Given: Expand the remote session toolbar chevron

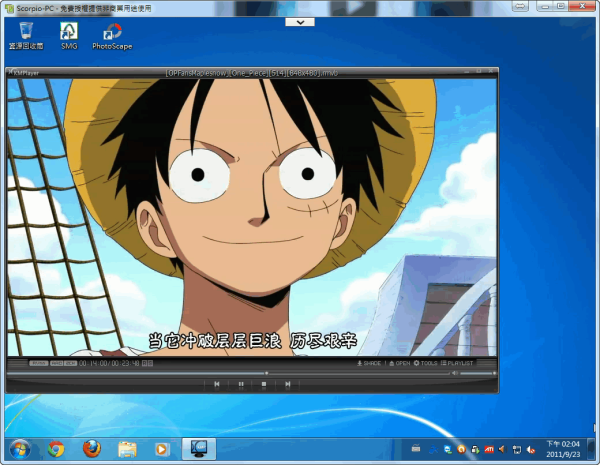Looking at the screenshot, I should tap(300, 22).
